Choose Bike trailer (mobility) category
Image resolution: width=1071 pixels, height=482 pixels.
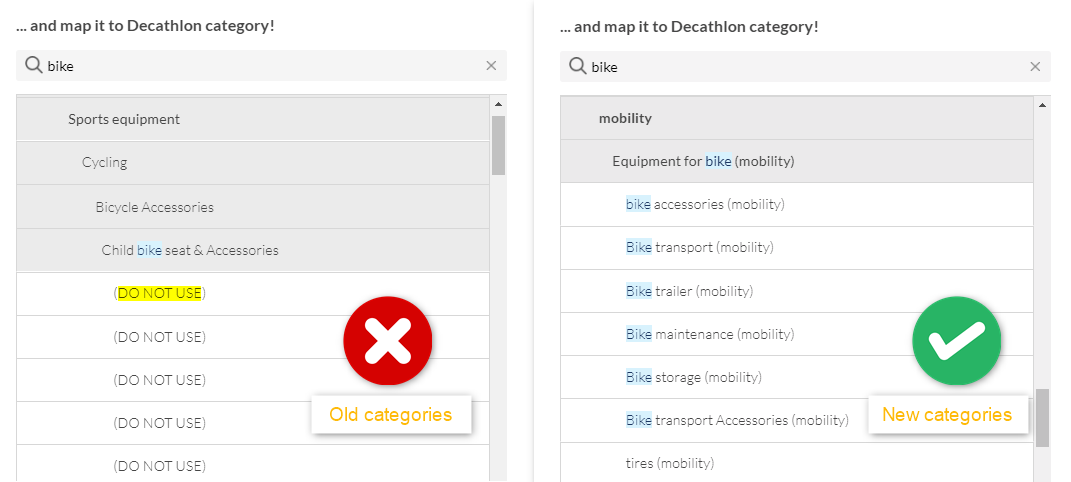tap(689, 291)
